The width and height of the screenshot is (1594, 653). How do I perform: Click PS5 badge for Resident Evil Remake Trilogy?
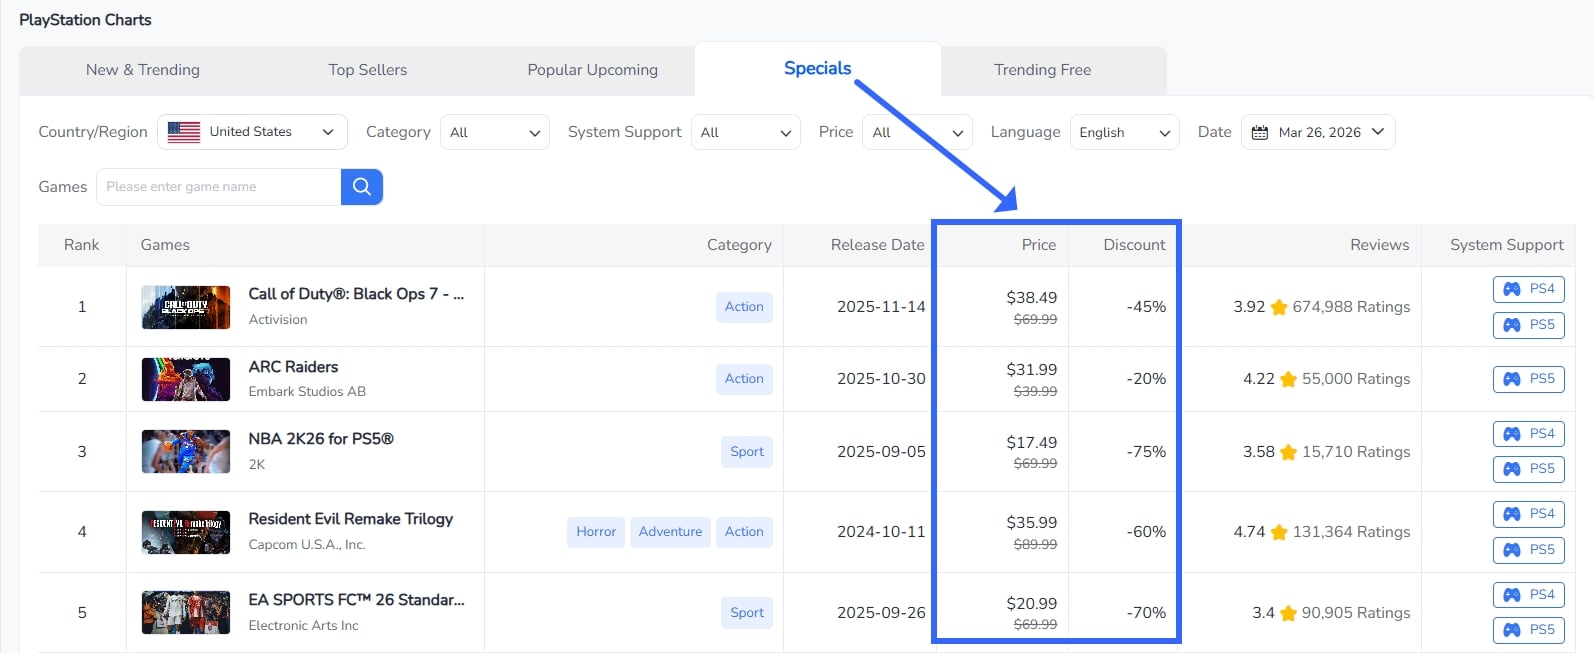pyautogui.click(x=1528, y=550)
